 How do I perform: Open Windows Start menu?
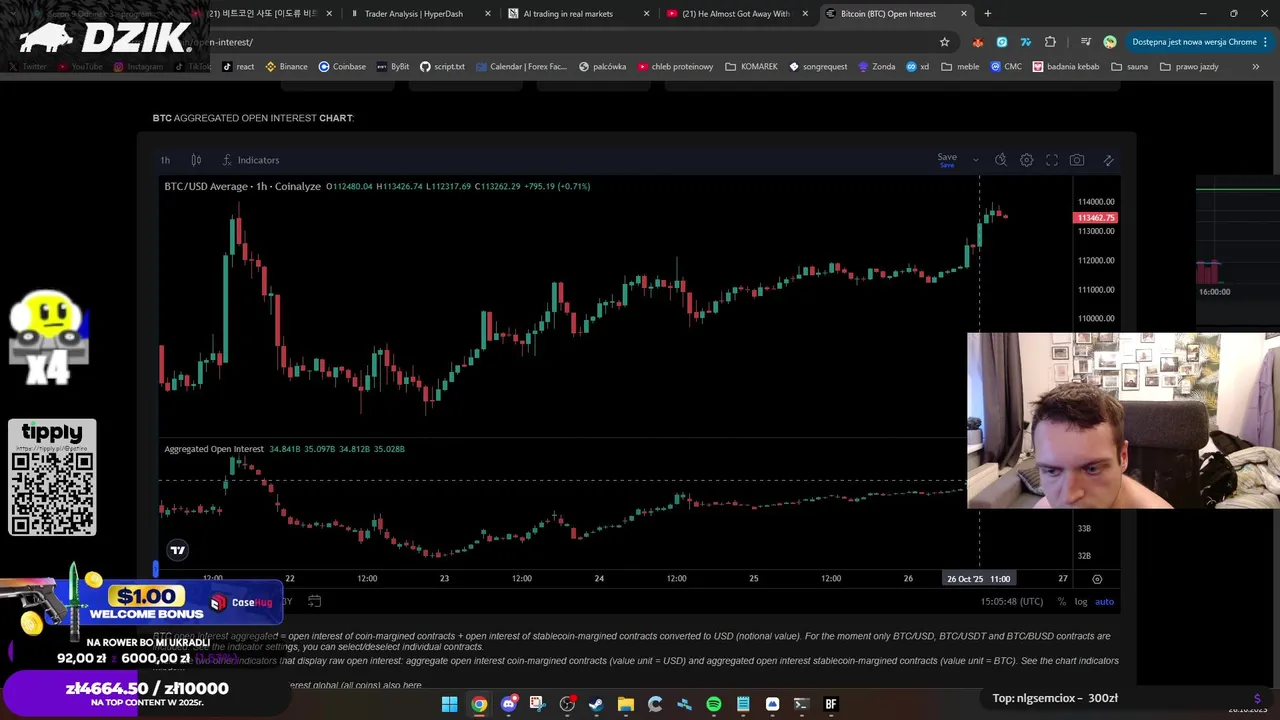[x=450, y=704]
